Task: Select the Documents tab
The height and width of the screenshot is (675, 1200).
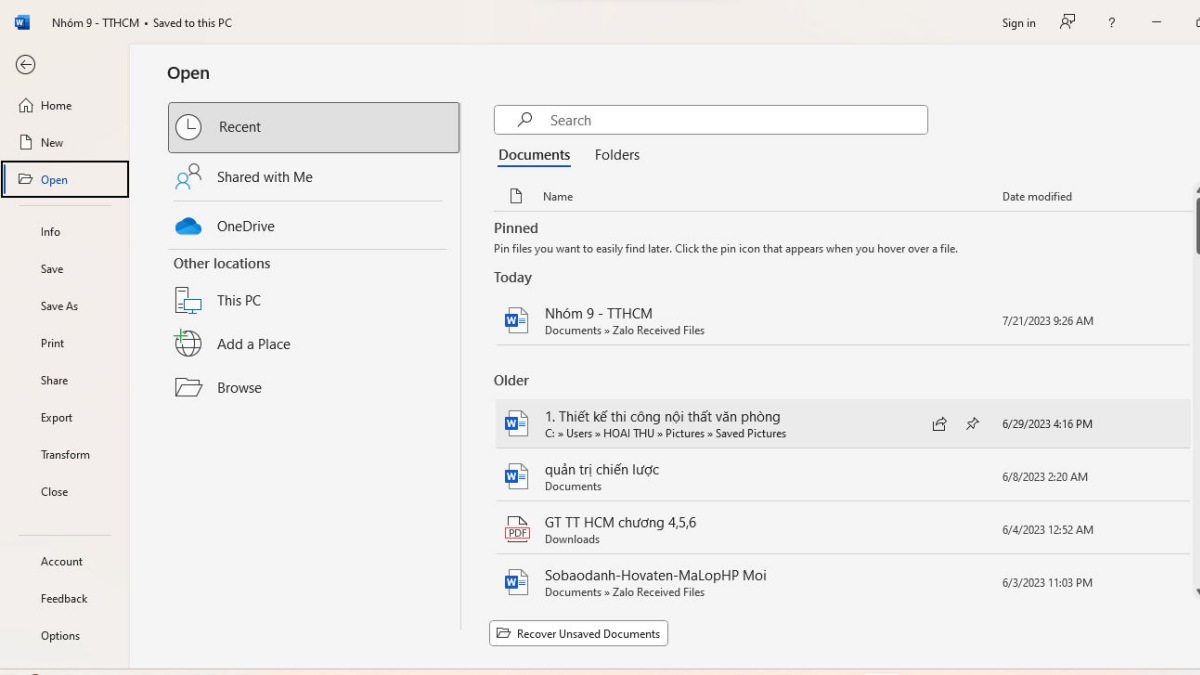Action: point(534,155)
